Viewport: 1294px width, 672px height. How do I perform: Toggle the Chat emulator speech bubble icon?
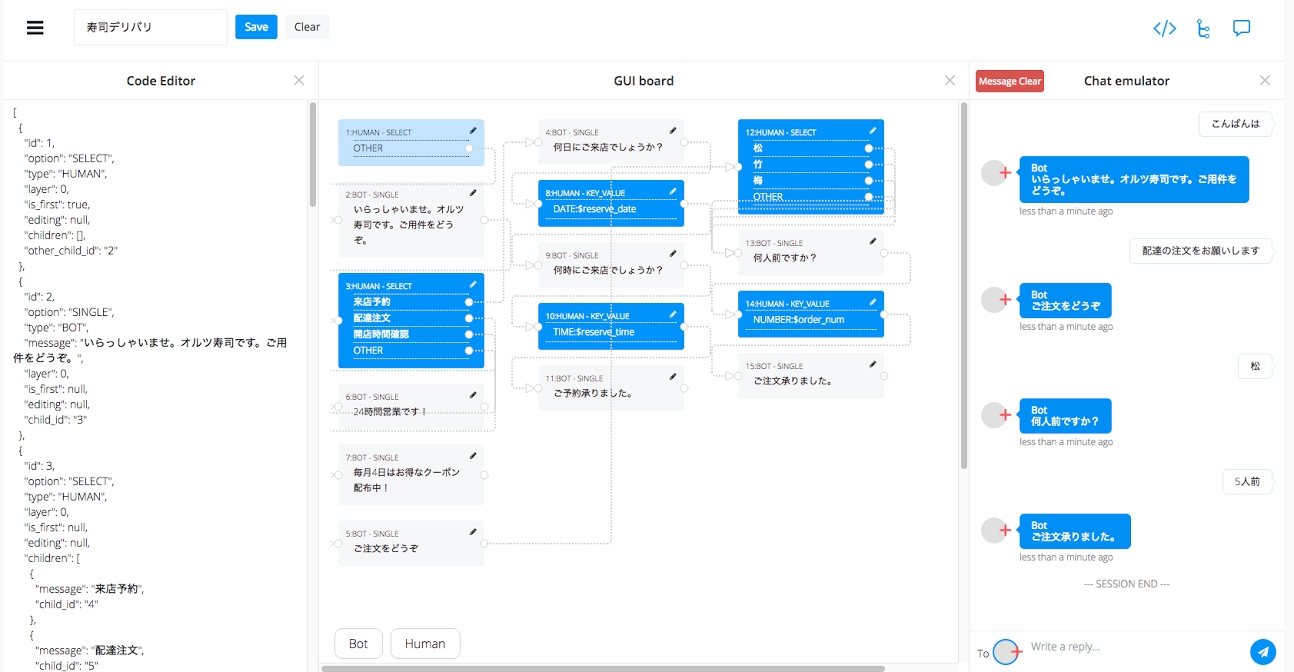(1241, 28)
